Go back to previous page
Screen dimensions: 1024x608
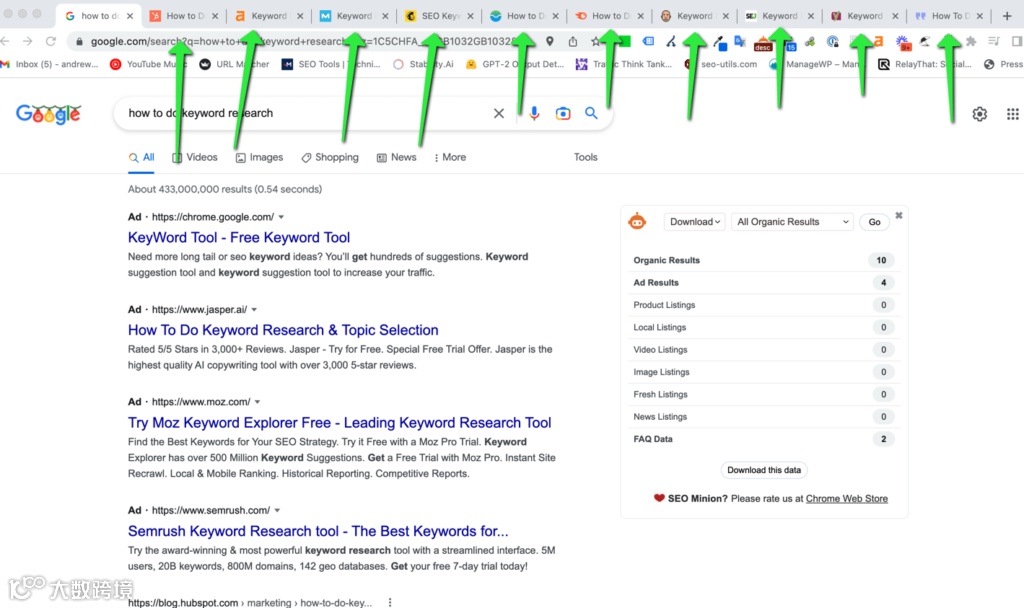pos(5,41)
